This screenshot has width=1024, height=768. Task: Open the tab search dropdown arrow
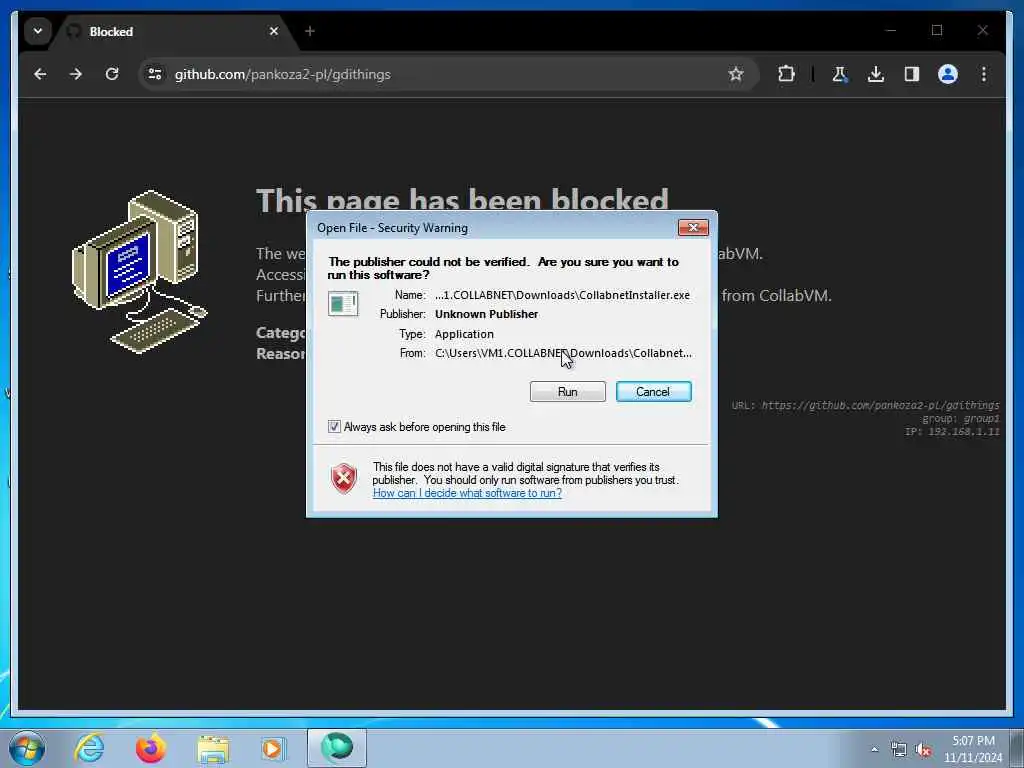[x=38, y=31]
